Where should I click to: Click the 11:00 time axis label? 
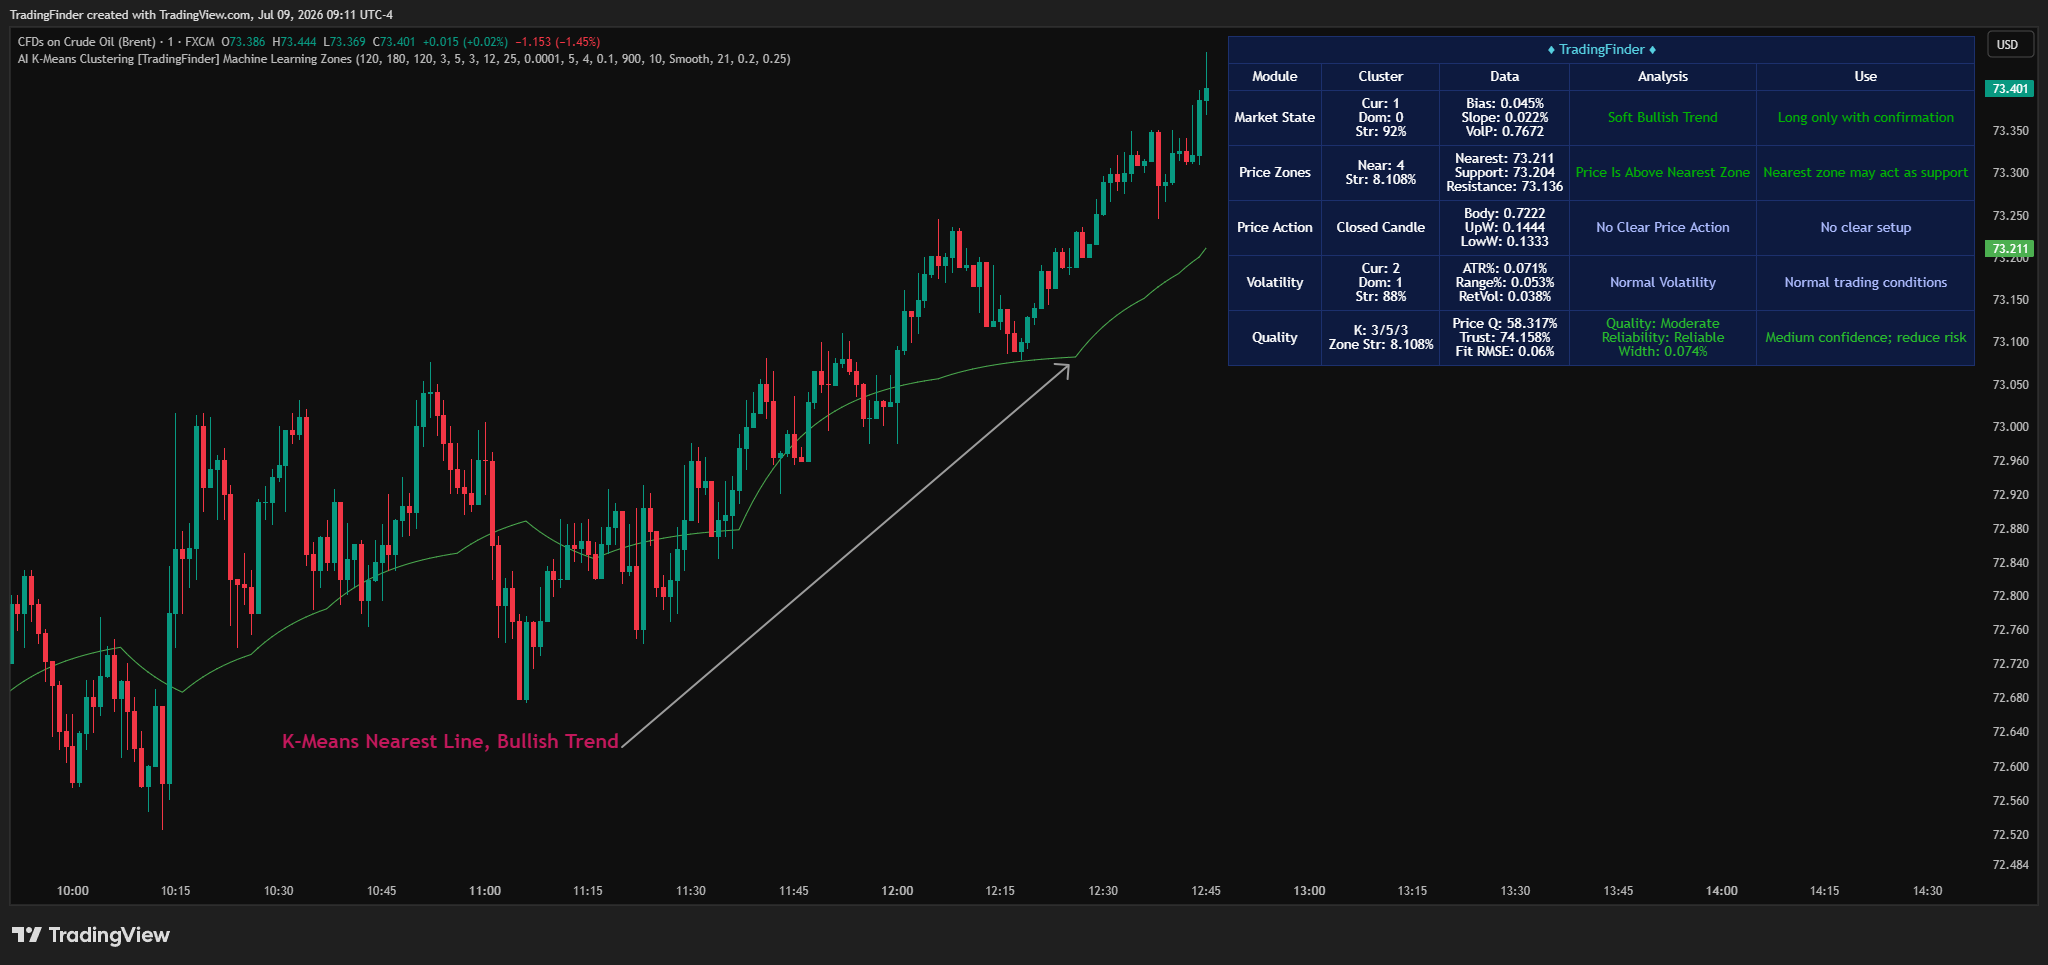point(485,890)
